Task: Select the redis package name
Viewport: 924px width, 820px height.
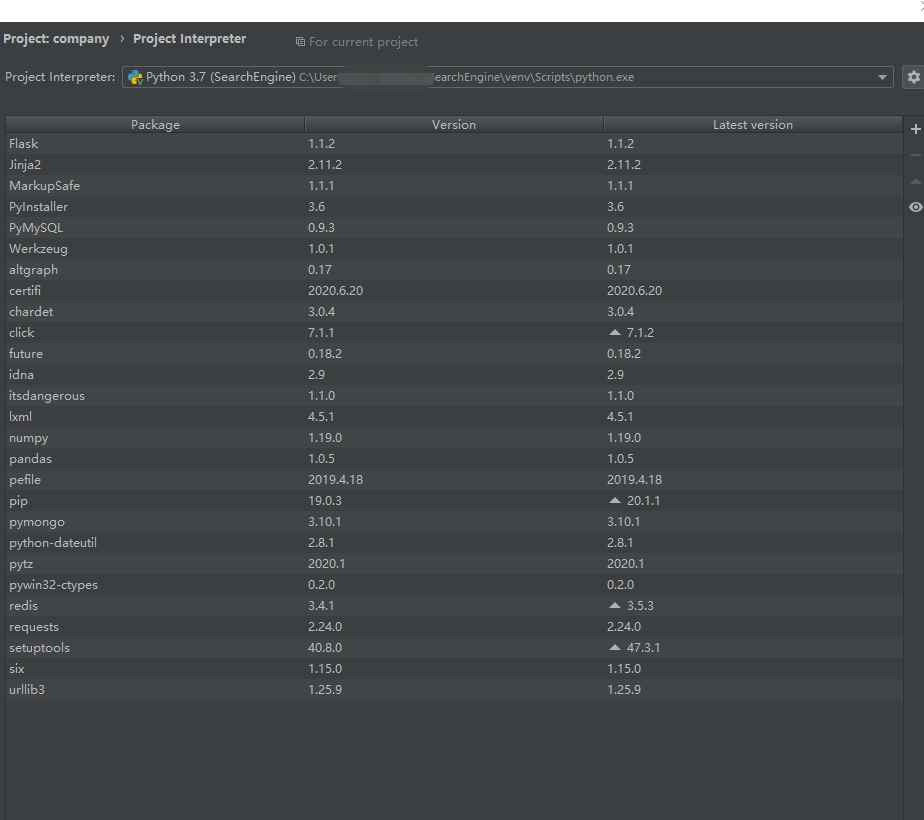Action: [x=24, y=606]
